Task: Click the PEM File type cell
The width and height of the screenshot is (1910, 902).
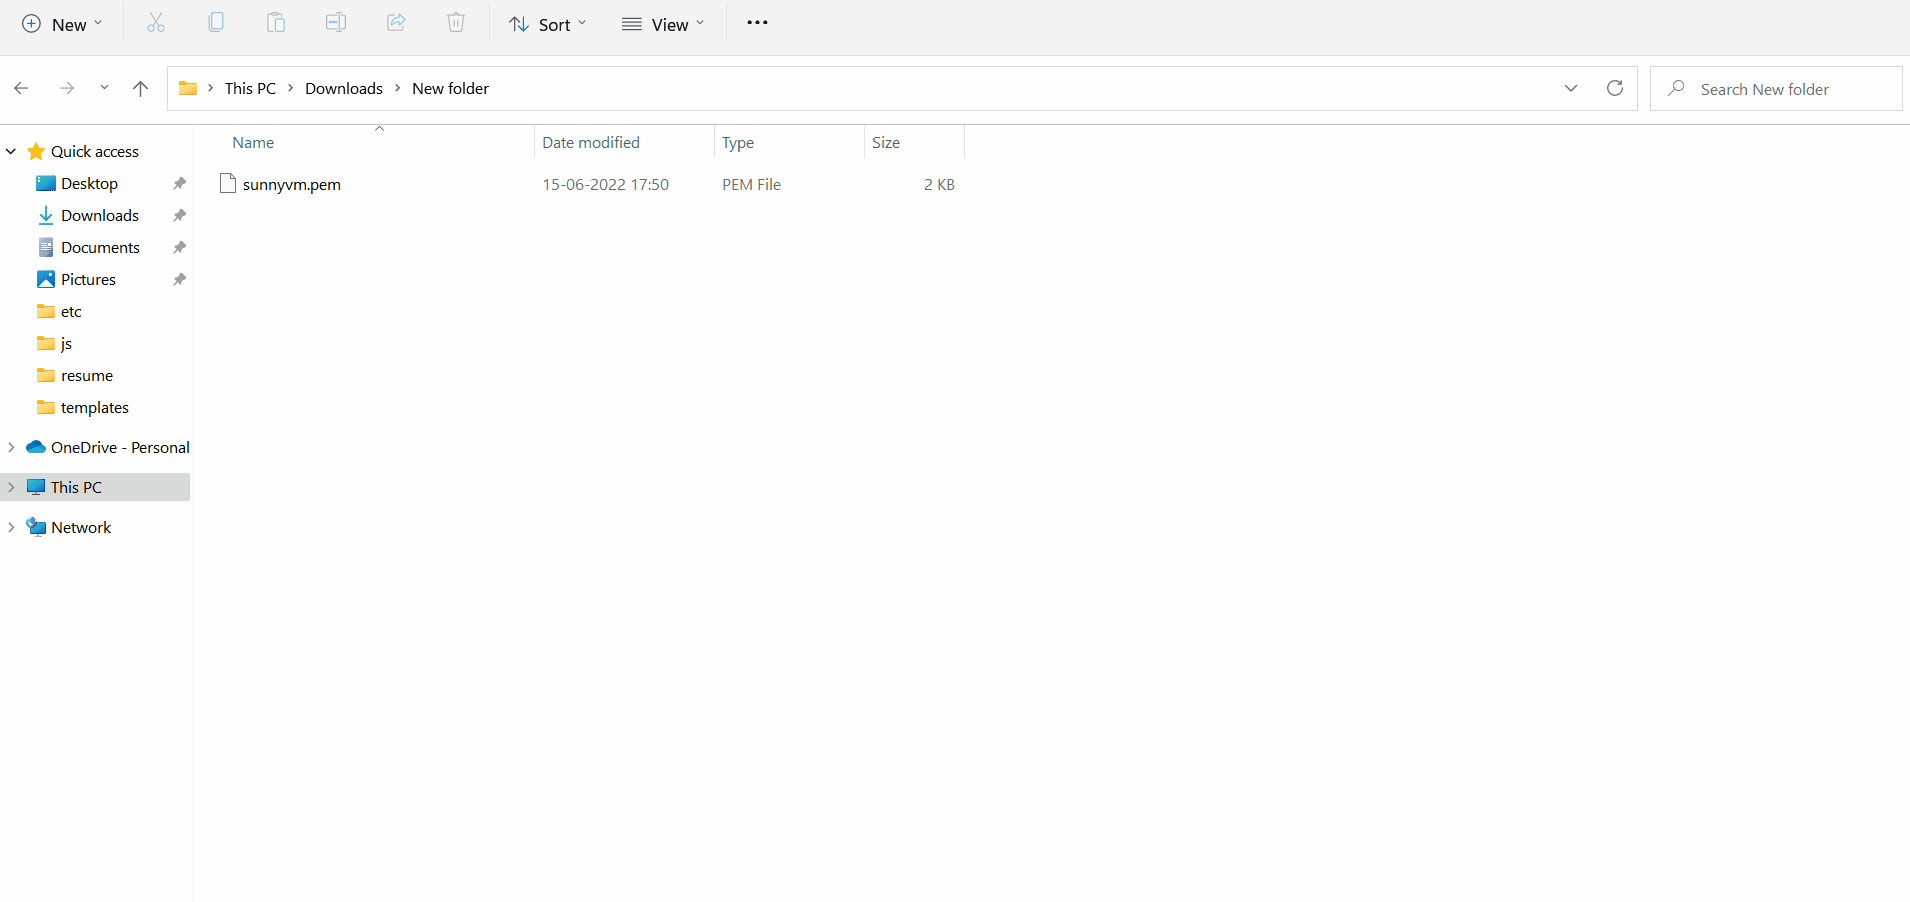Action: 752,184
